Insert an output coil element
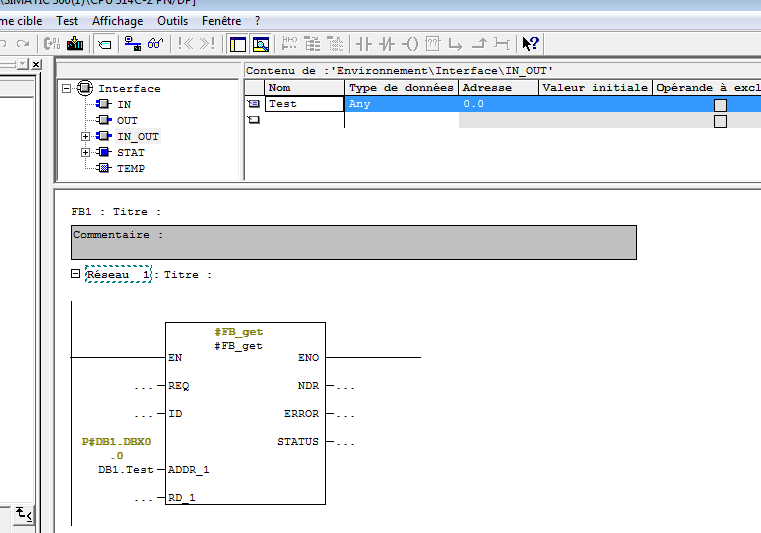This screenshot has height=533, width=761. pos(410,43)
